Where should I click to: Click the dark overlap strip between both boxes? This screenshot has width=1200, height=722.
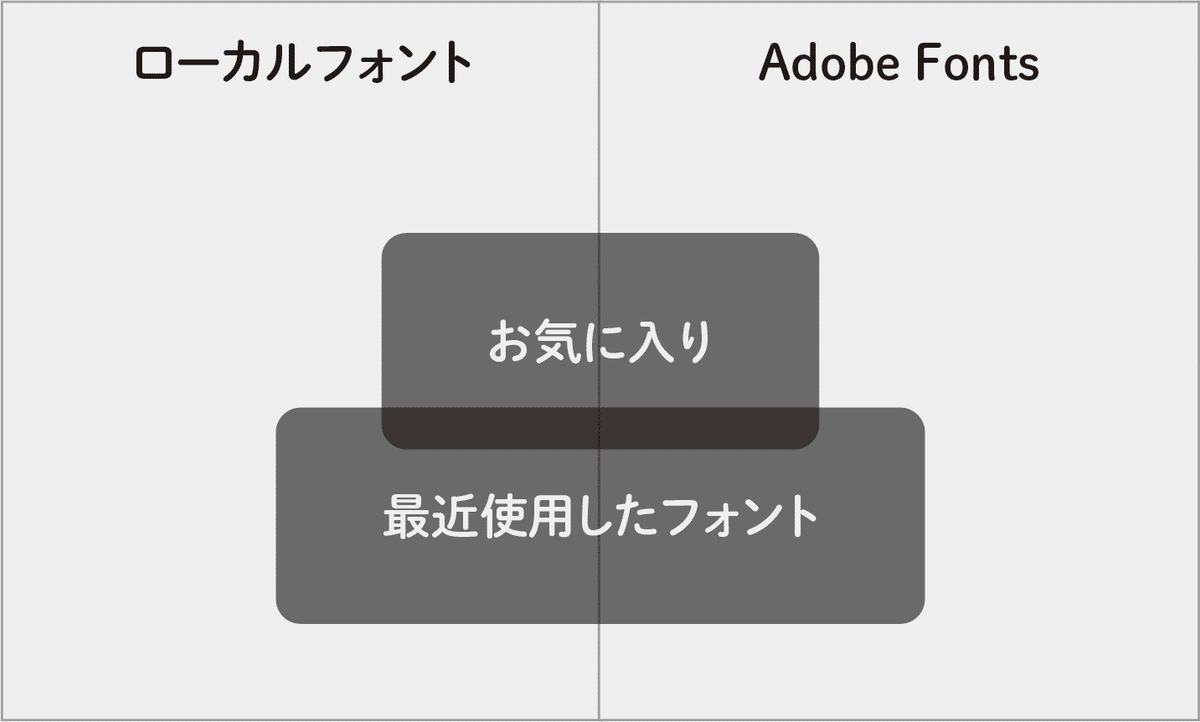(x=600, y=428)
